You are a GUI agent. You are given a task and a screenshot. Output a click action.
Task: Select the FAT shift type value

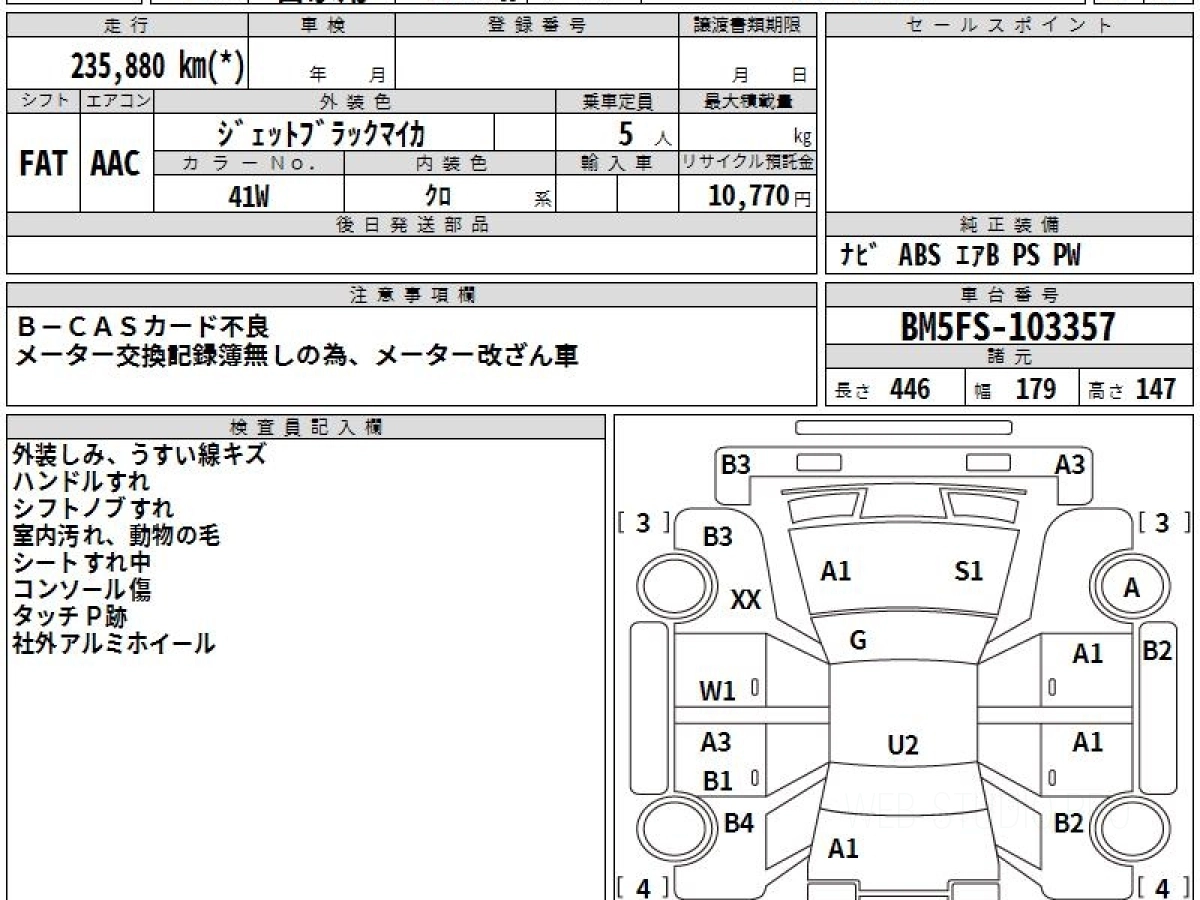(43, 165)
